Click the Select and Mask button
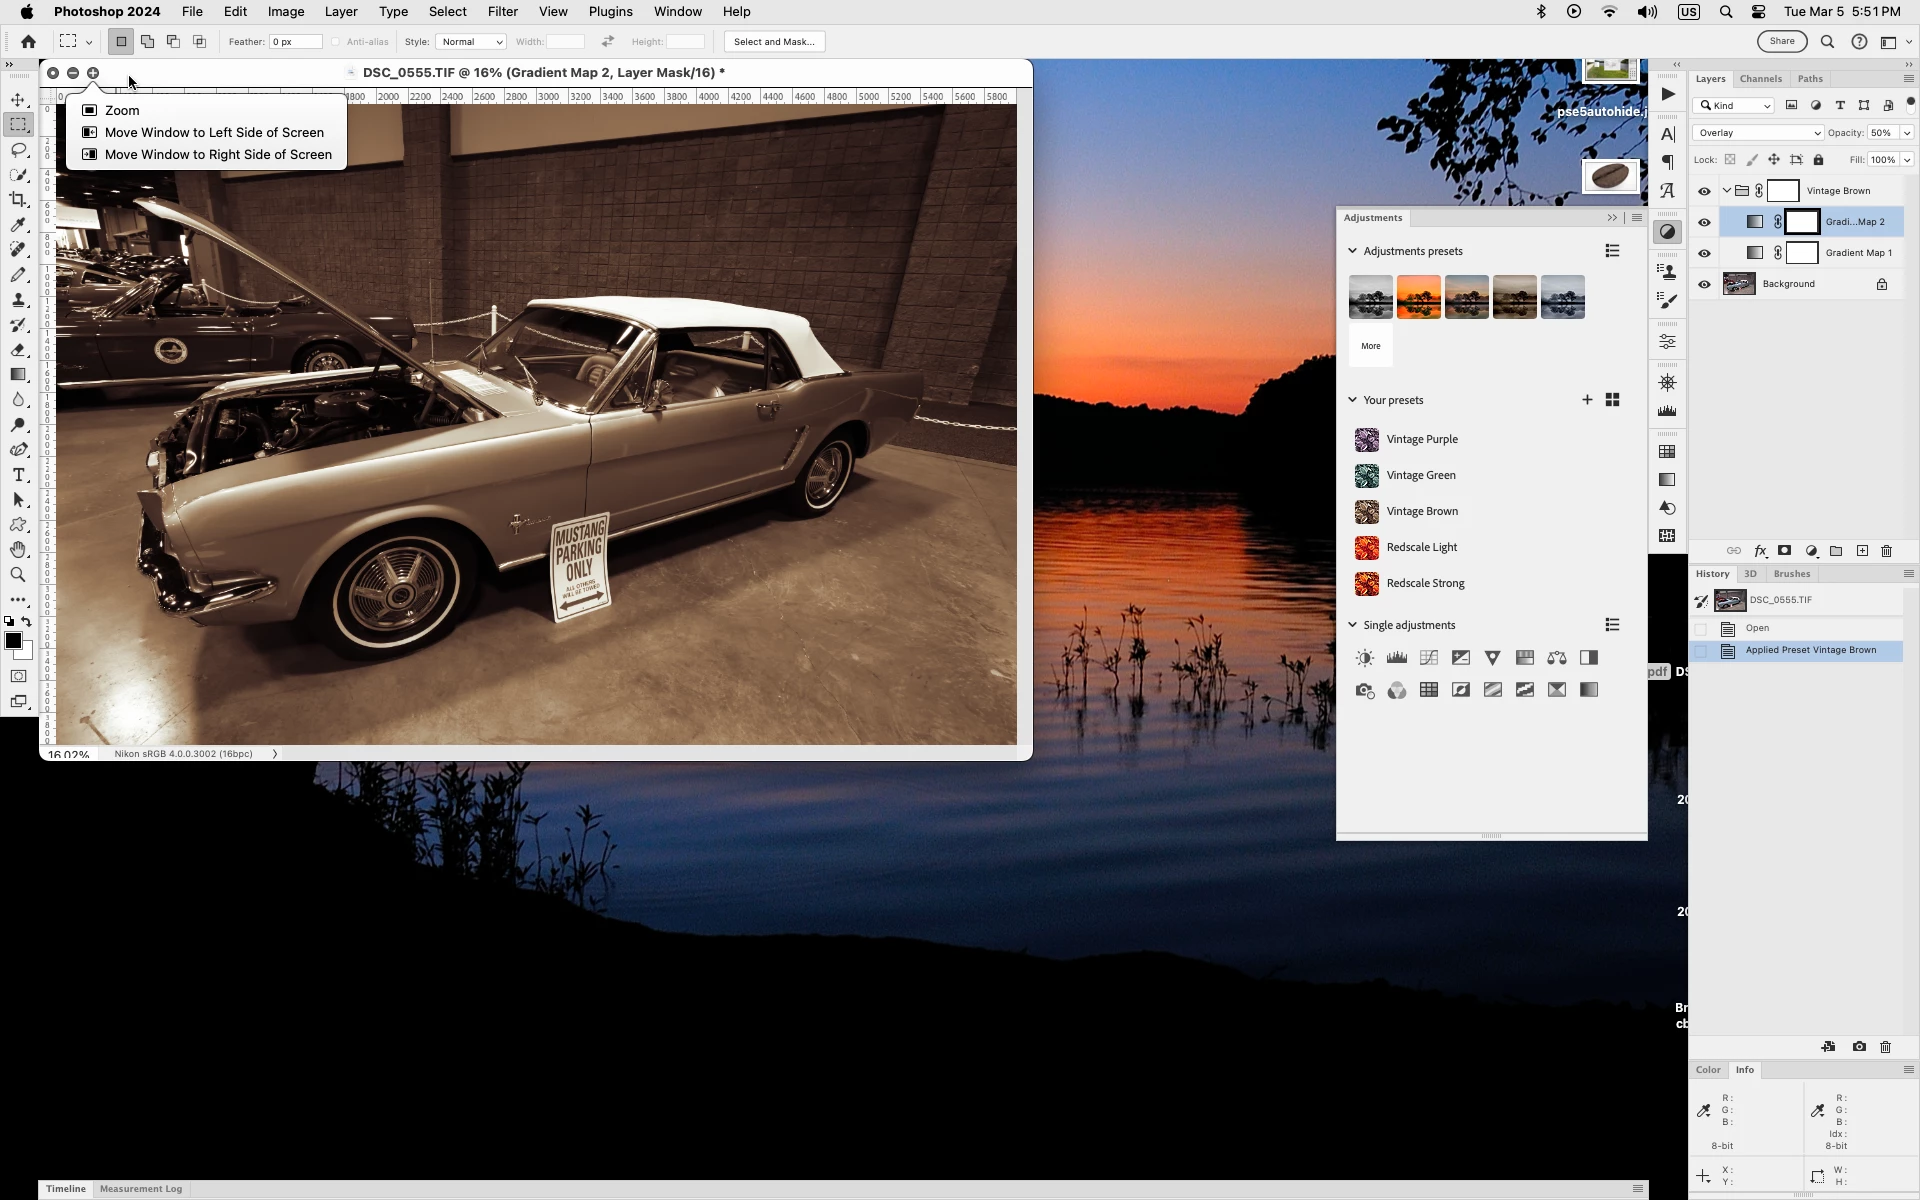 [x=774, y=42]
